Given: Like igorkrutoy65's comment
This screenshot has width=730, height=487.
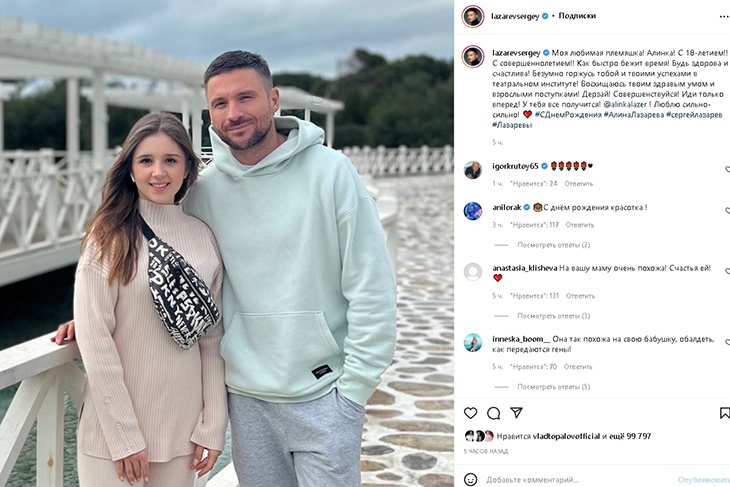Looking at the screenshot, I should tap(728, 169).
